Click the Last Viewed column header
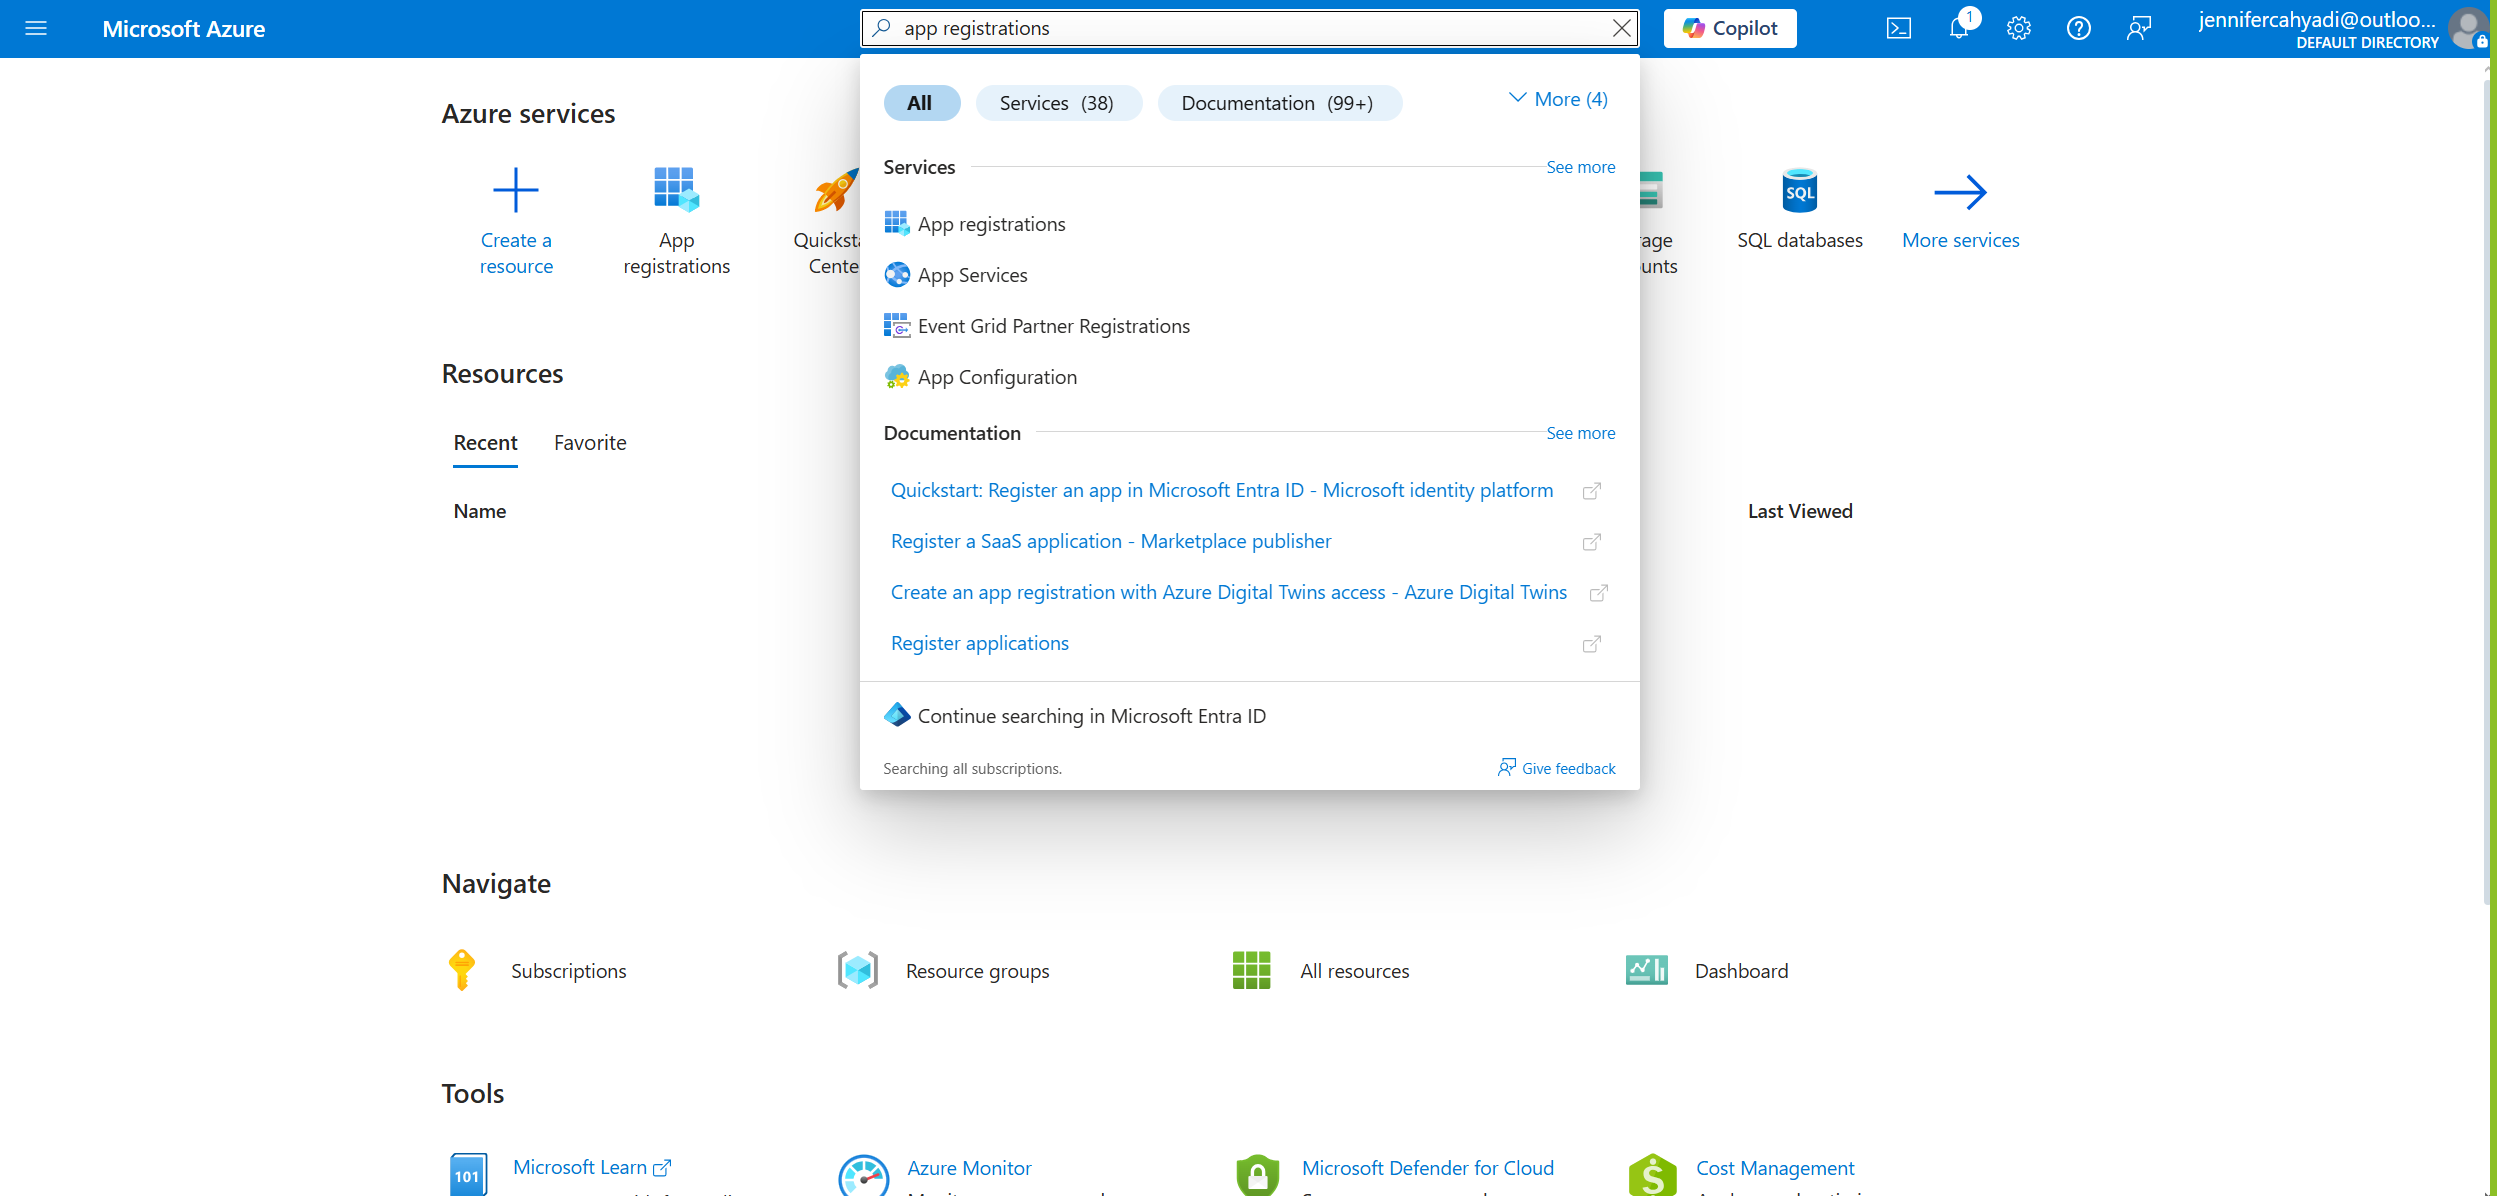 [x=1800, y=511]
